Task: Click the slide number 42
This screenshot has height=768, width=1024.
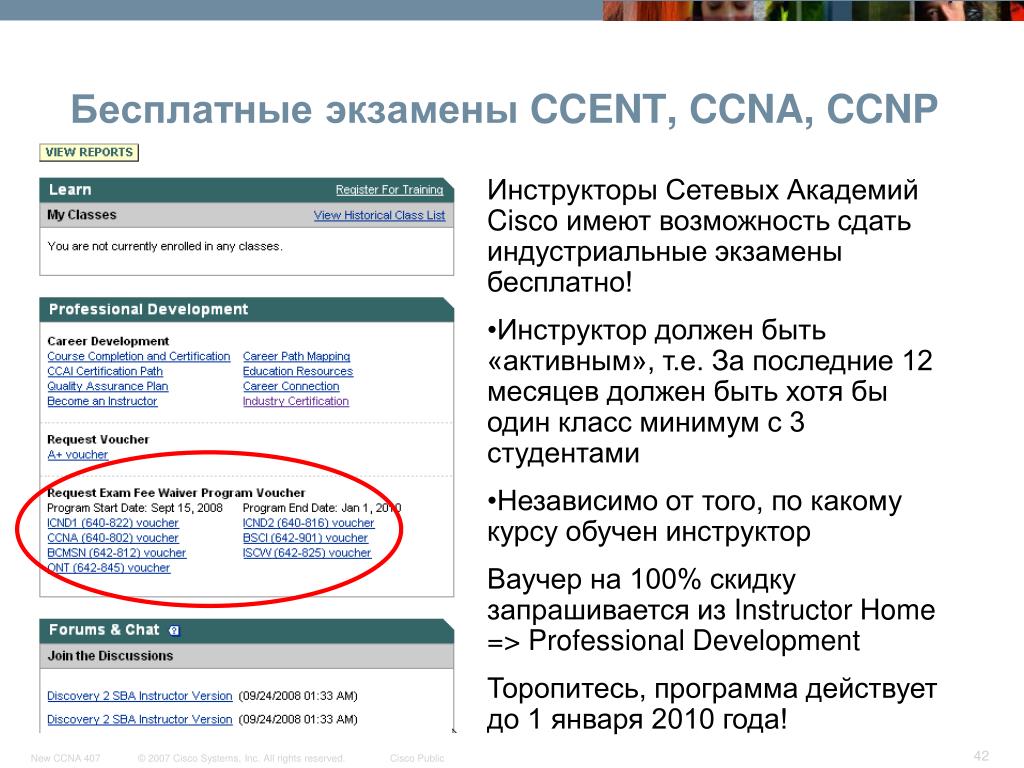Action: pyautogui.click(x=981, y=756)
